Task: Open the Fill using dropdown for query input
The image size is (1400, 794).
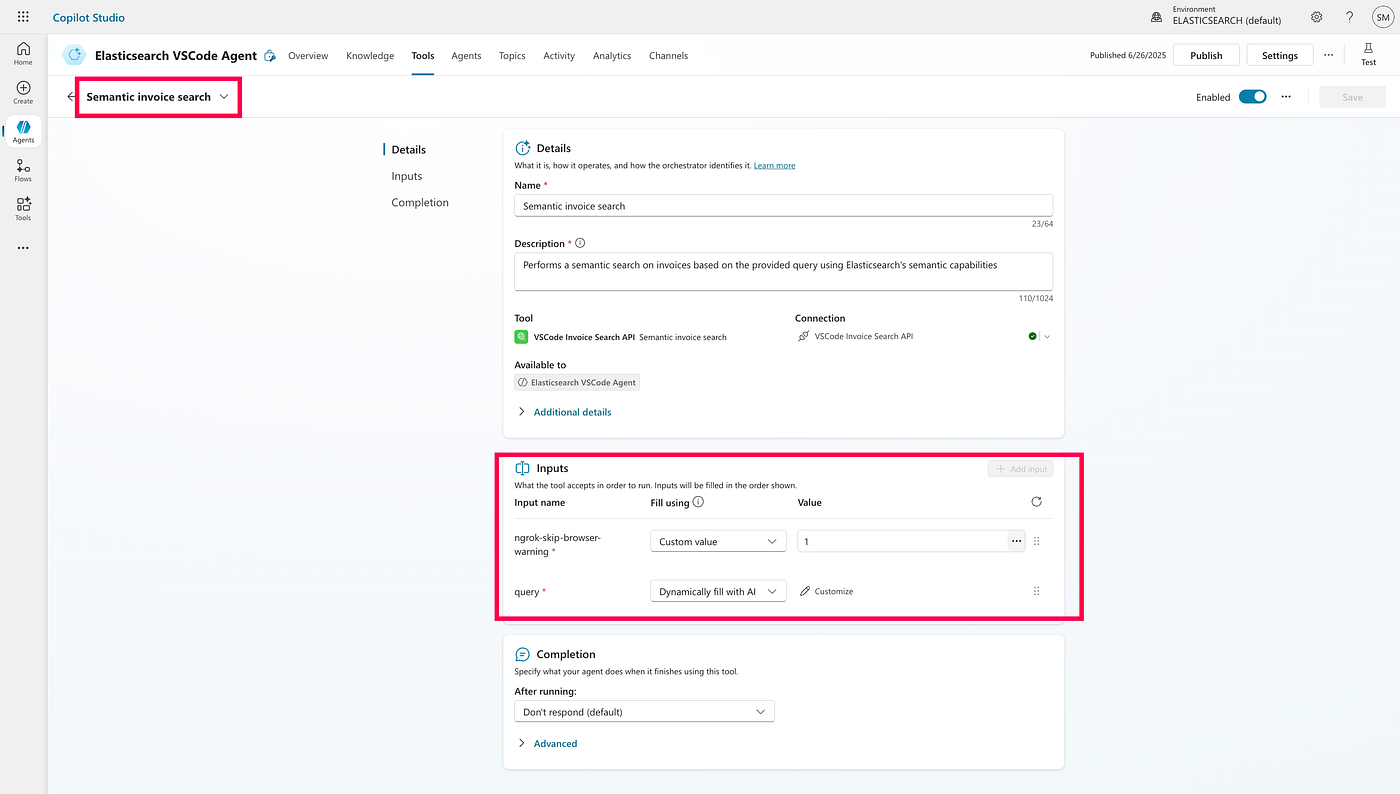Action: (717, 590)
